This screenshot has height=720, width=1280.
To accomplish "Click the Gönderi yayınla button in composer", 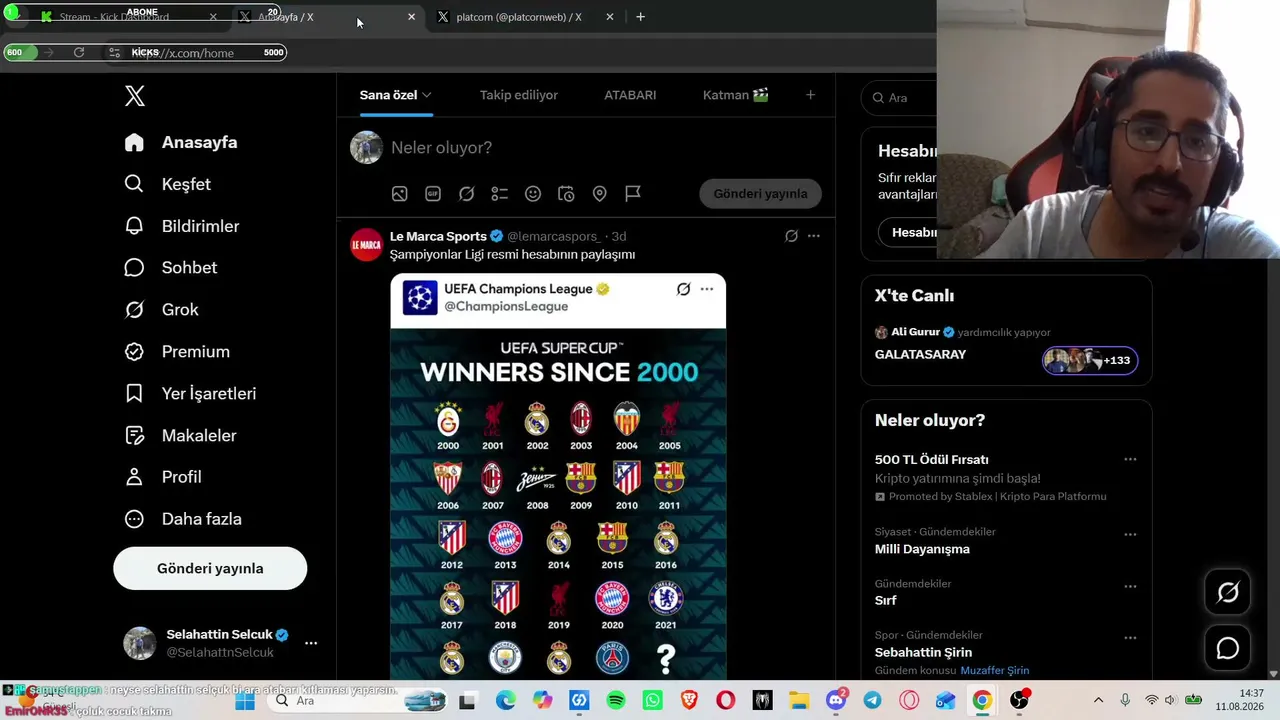I will coord(760,194).
